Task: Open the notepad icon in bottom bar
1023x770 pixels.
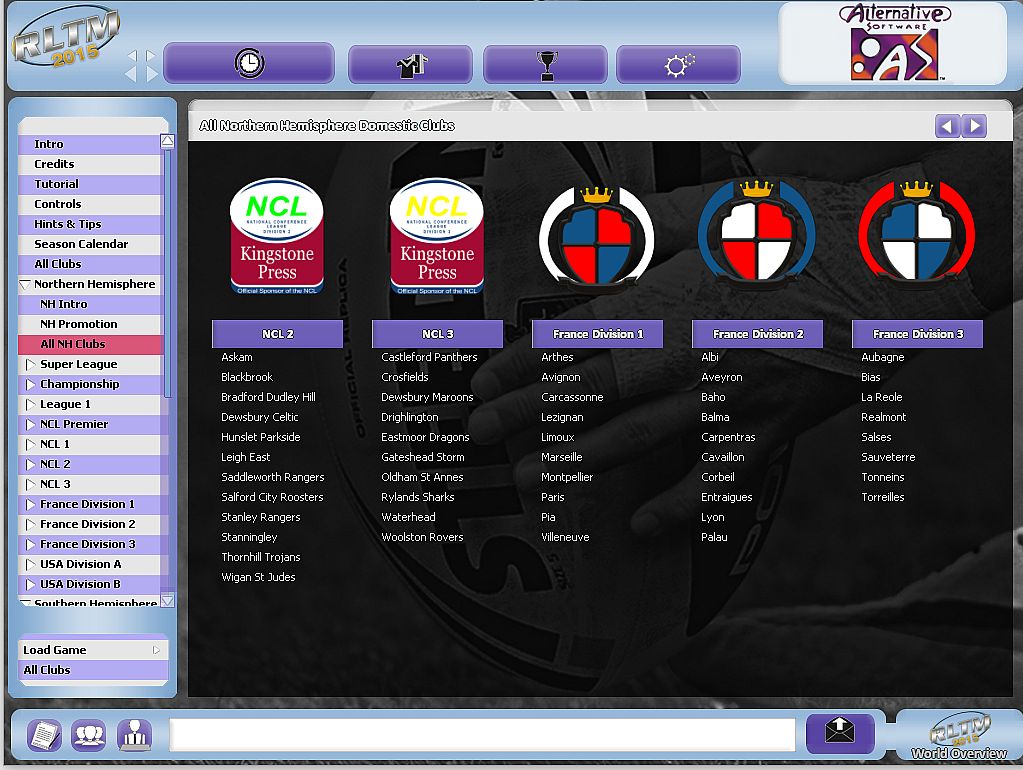Action: coord(44,735)
